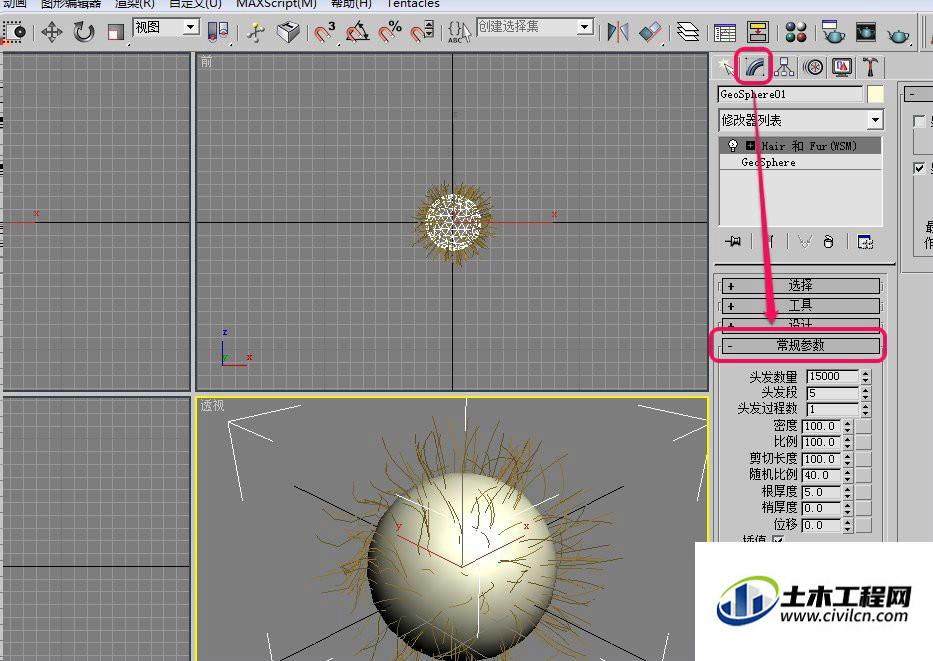Open the MAXScript(M) menu
Viewport: 933px width, 661px height.
[x=276, y=4]
